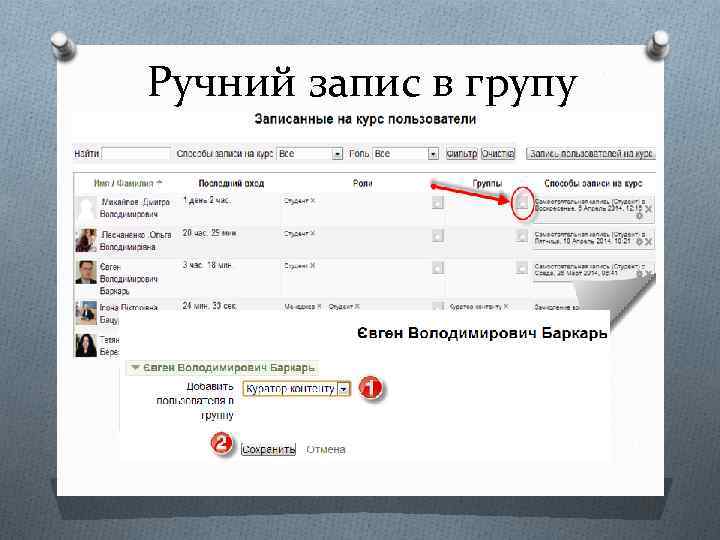Edit enrolment gear for Михайлов Дмитро
Image resolution: width=720 pixels, height=540 pixels.
639,215
